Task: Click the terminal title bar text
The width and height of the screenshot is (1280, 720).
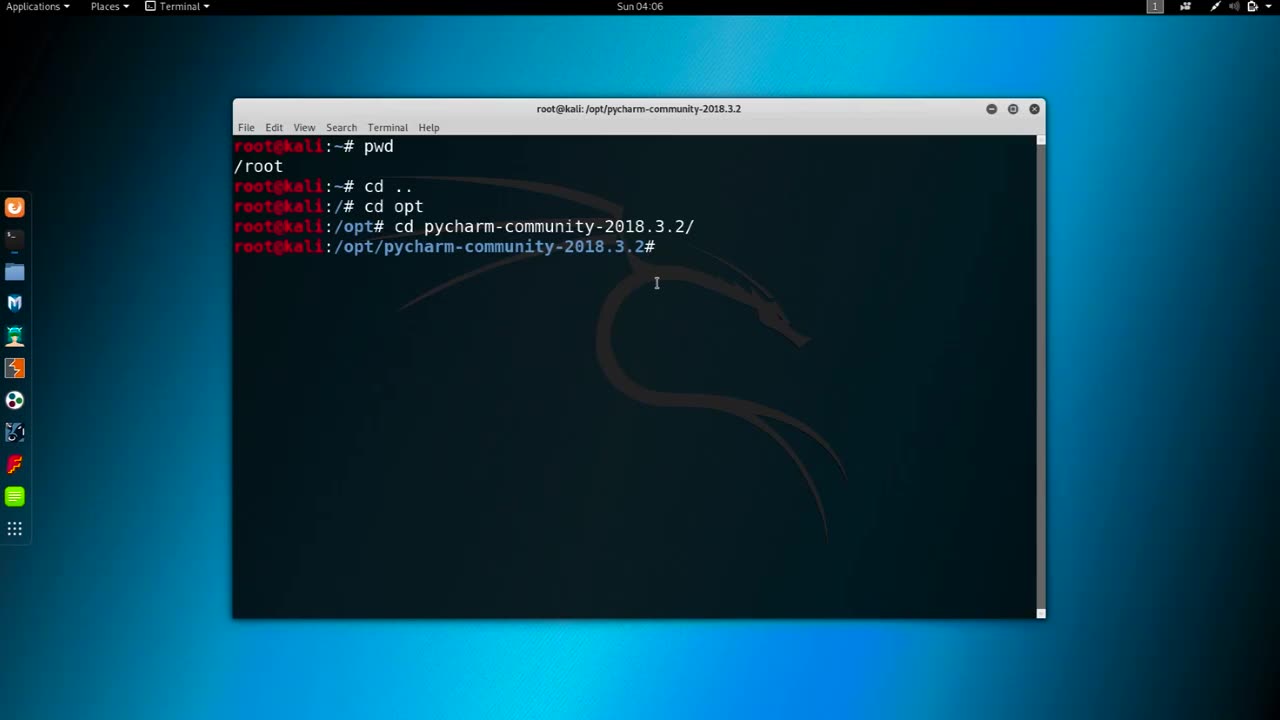Action: 639,109
